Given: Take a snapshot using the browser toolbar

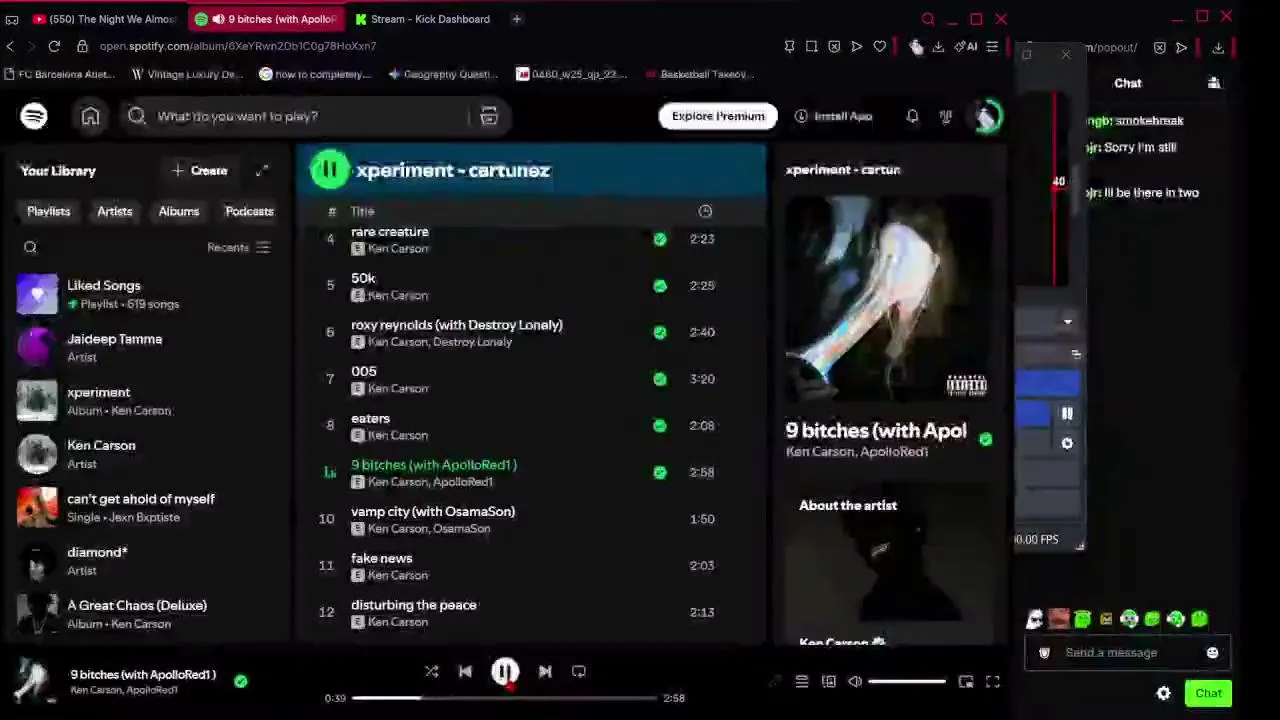Looking at the screenshot, I should (811, 46).
